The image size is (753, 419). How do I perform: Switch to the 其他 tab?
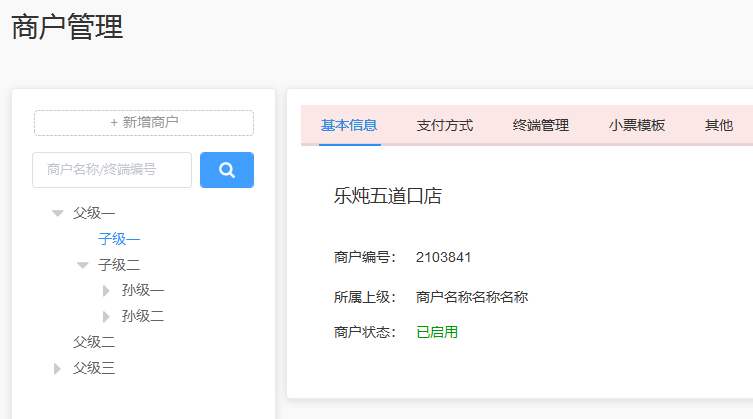point(719,126)
